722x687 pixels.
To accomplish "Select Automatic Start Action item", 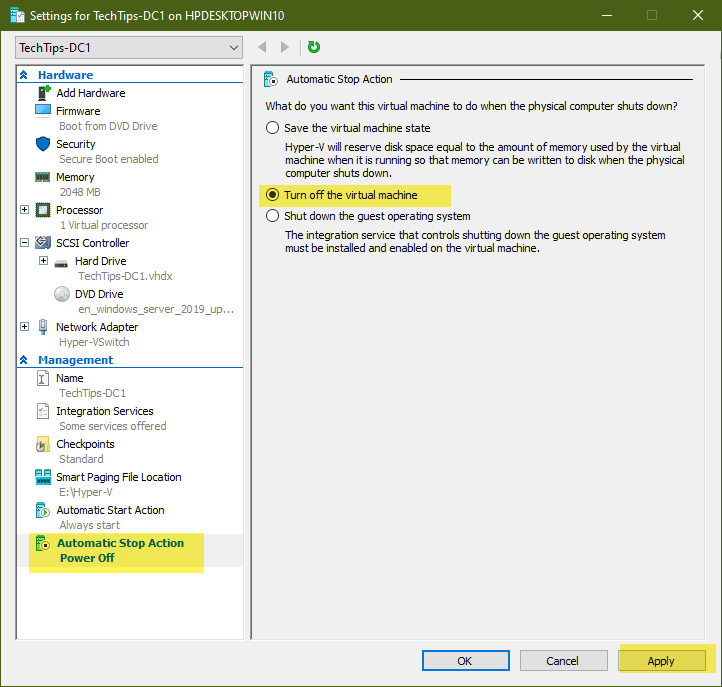I will click(x=110, y=510).
